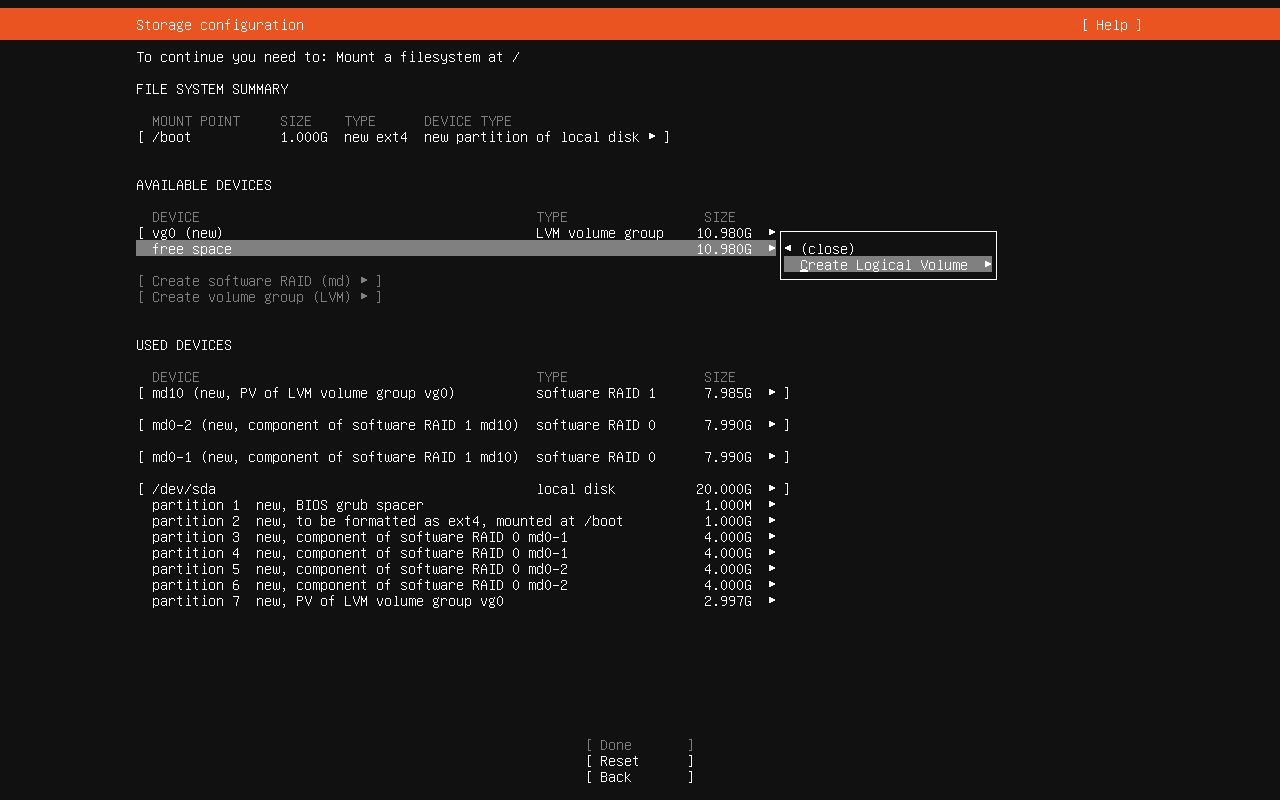Image resolution: width=1280 pixels, height=800 pixels.
Task: Click Create software RAID (md) option
Action: pyautogui.click(x=259, y=281)
